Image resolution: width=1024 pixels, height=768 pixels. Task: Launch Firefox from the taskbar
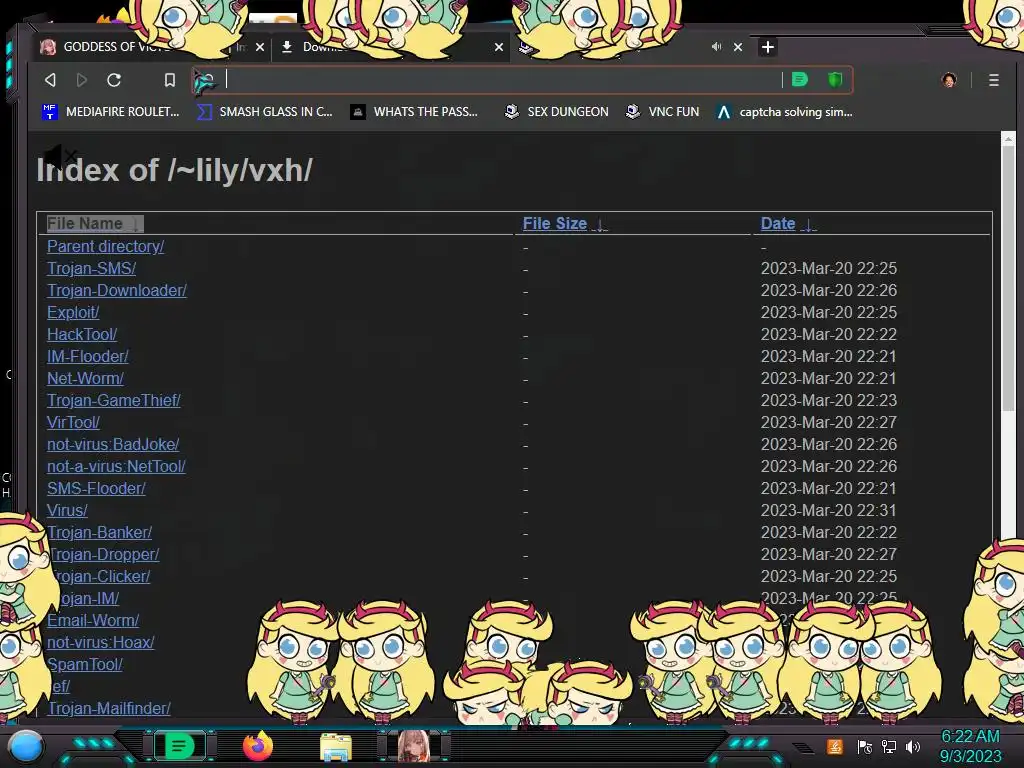[x=257, y=746]
